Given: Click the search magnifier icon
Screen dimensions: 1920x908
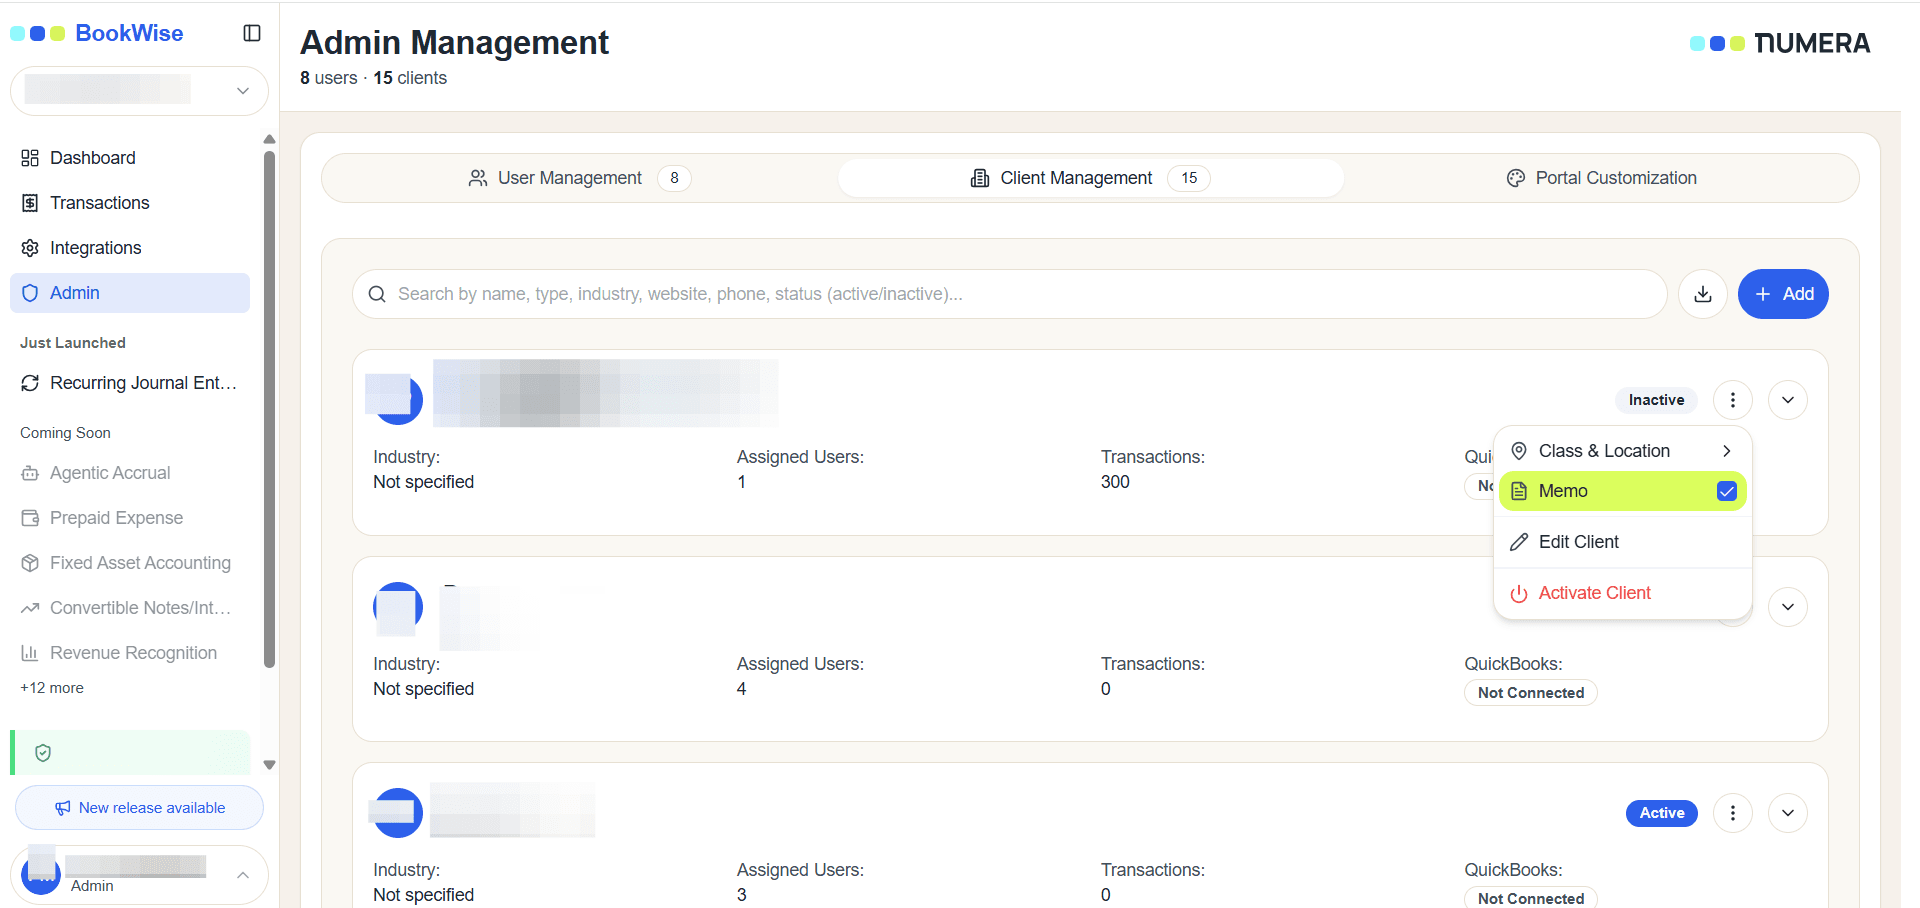Looking at the screenshot, I should click(x=377, y=294).
